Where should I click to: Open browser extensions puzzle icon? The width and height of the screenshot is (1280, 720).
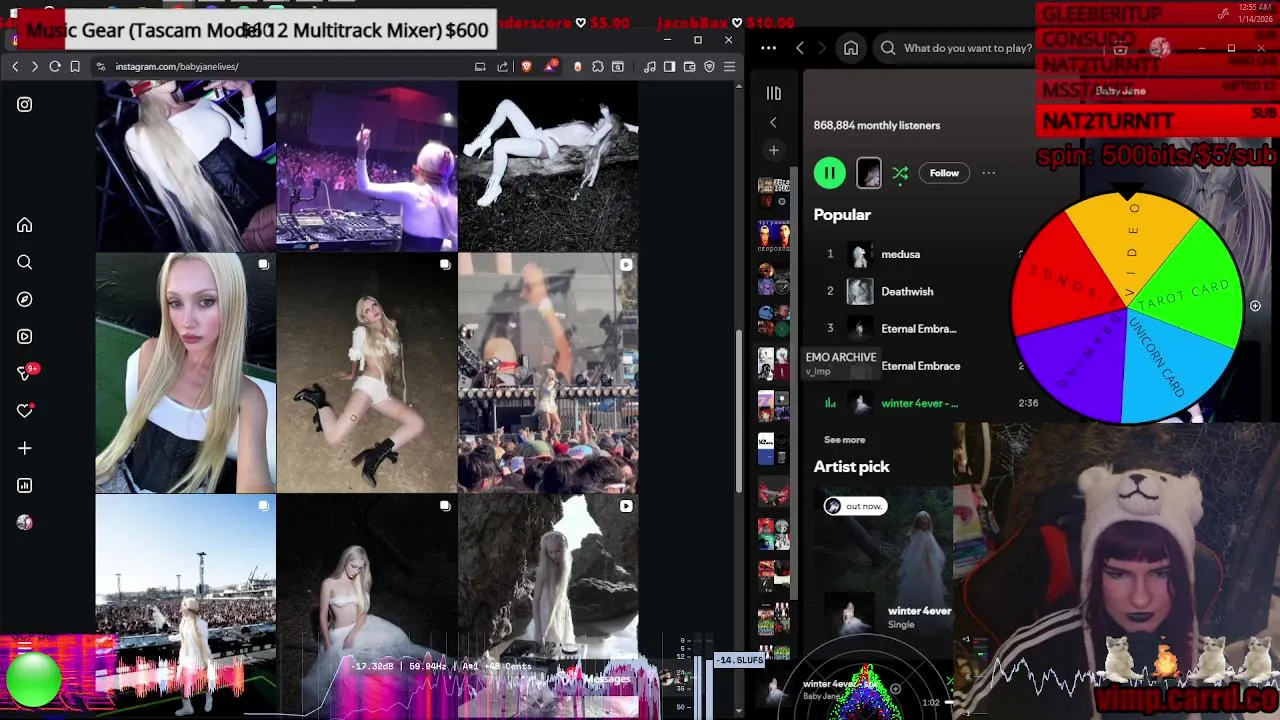coord(598,67)
